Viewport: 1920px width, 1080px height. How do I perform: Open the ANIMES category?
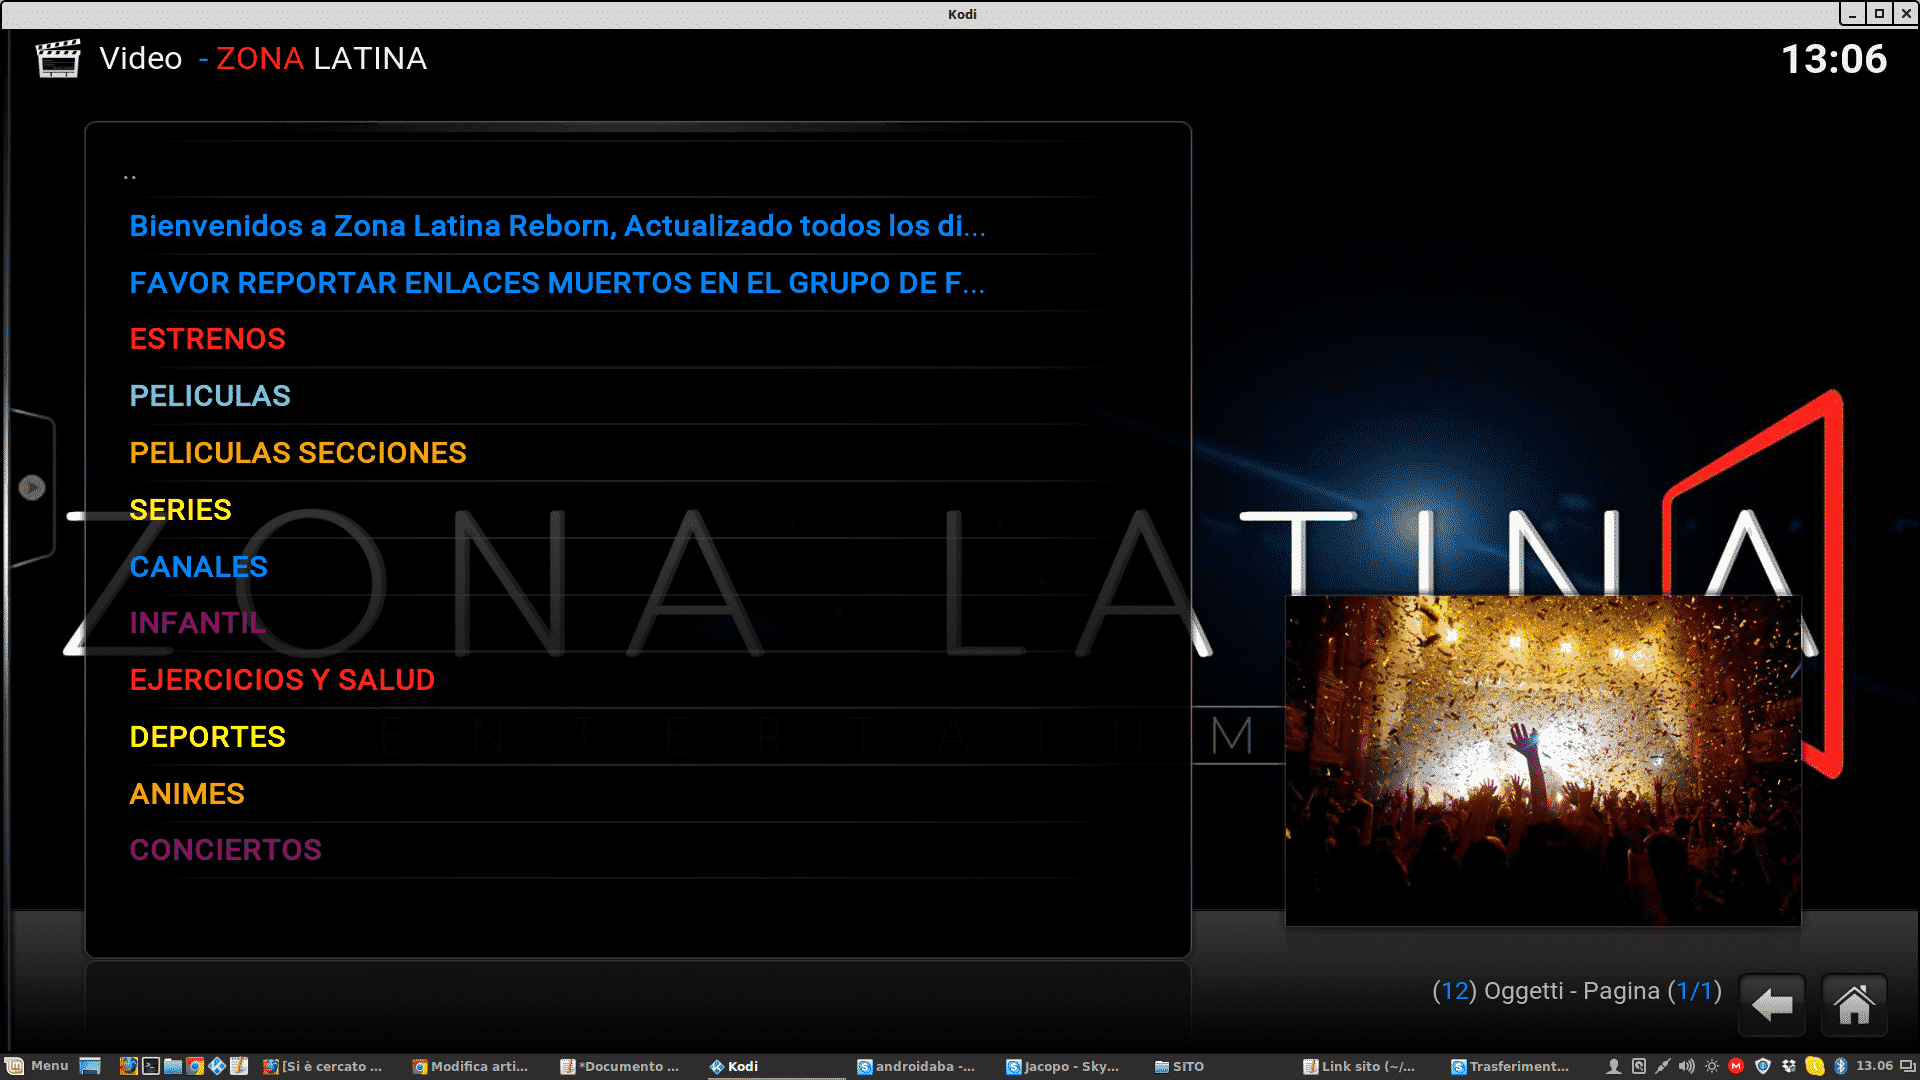pos(637,794)
